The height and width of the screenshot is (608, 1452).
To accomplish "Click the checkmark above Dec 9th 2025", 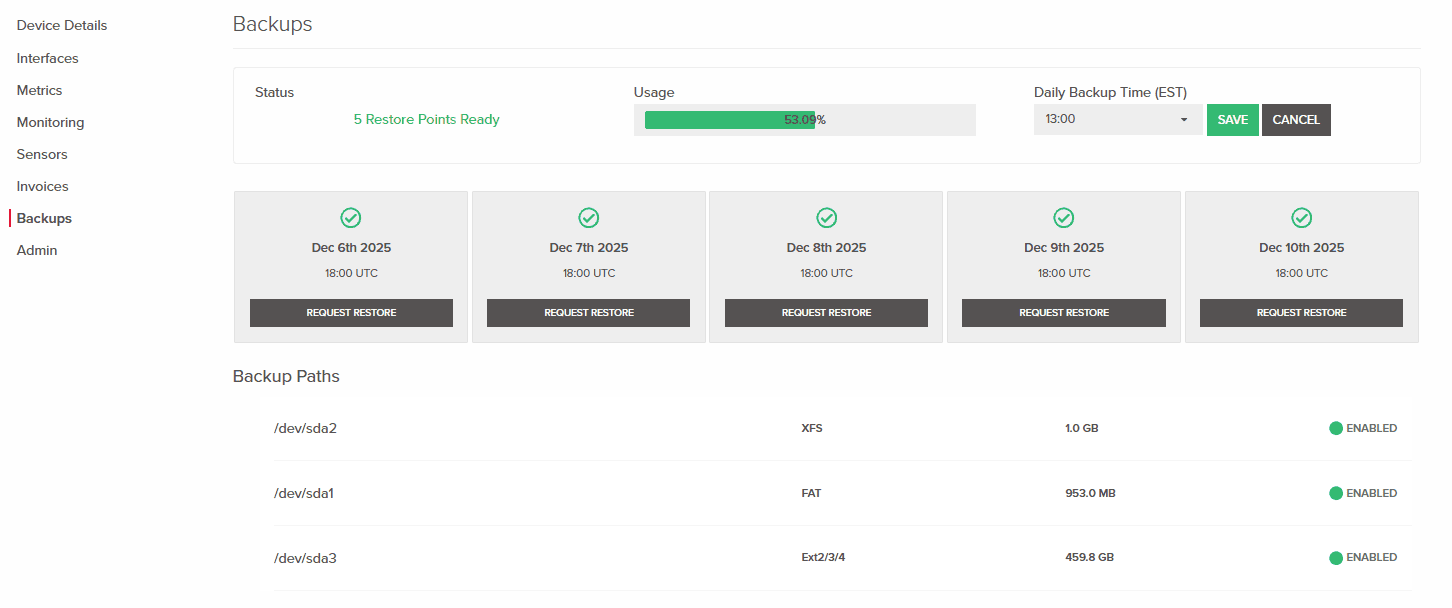I will tap(1063, 217).
